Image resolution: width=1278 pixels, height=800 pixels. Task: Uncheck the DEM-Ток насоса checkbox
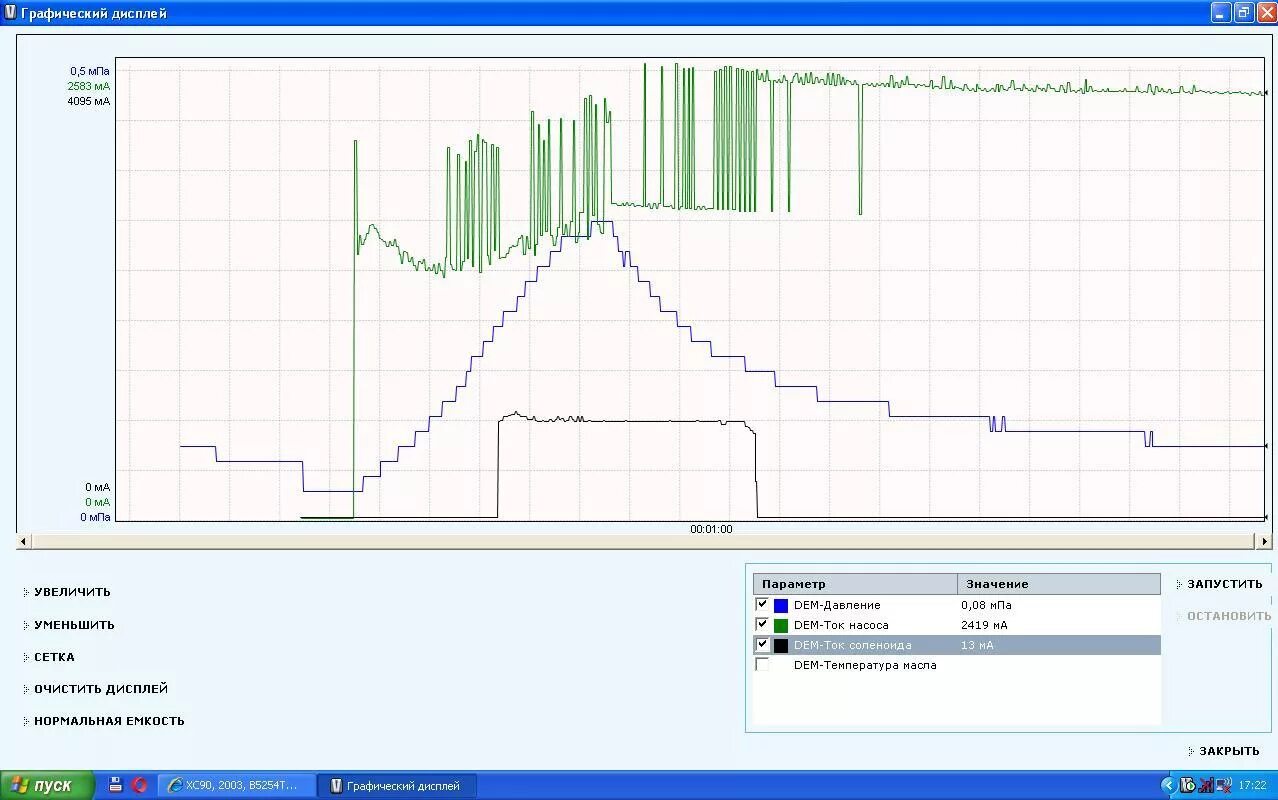[x=762, y=625]
